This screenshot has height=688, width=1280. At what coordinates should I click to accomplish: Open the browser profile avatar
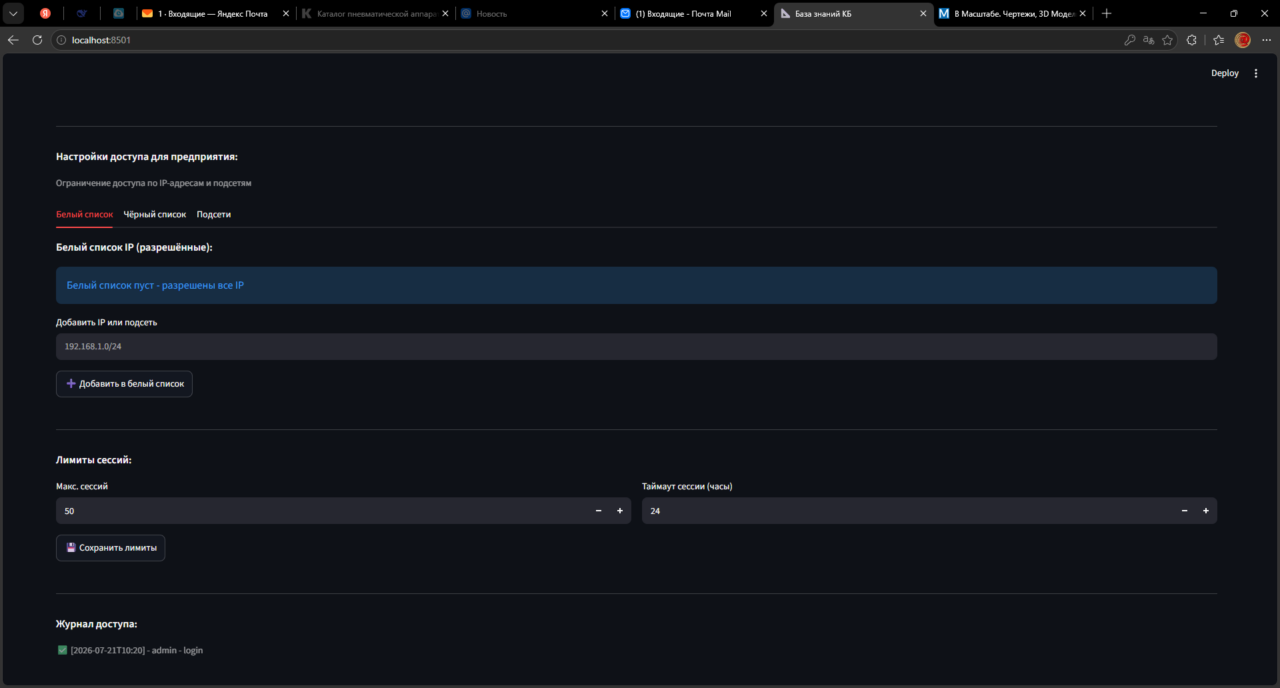[x=1243, y=40]
